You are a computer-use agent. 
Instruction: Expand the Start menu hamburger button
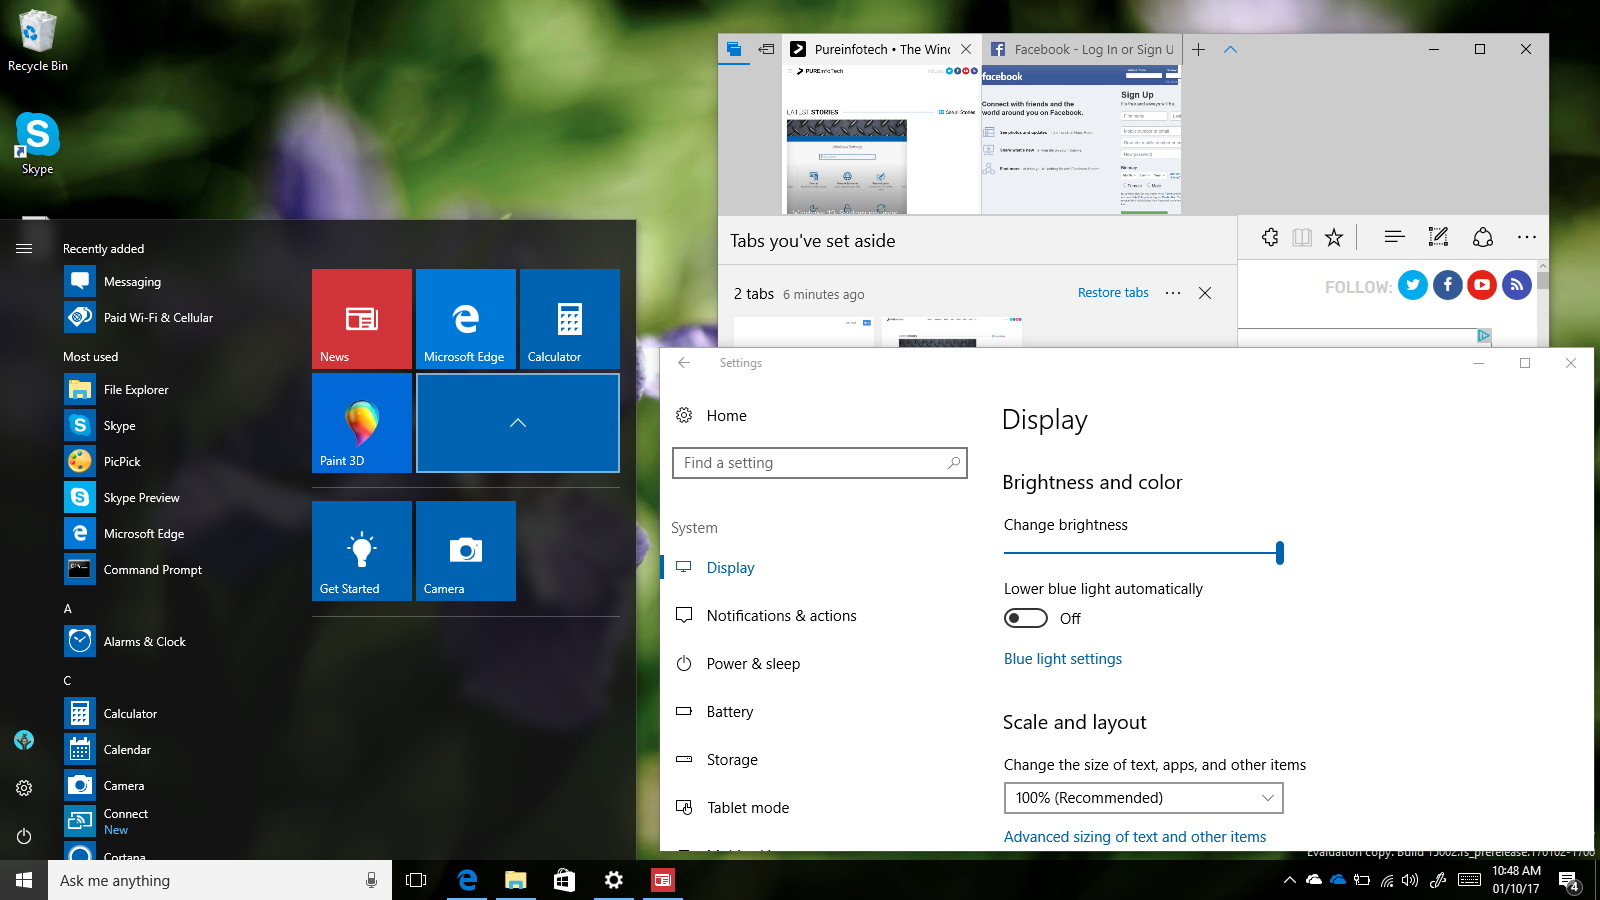24,248
